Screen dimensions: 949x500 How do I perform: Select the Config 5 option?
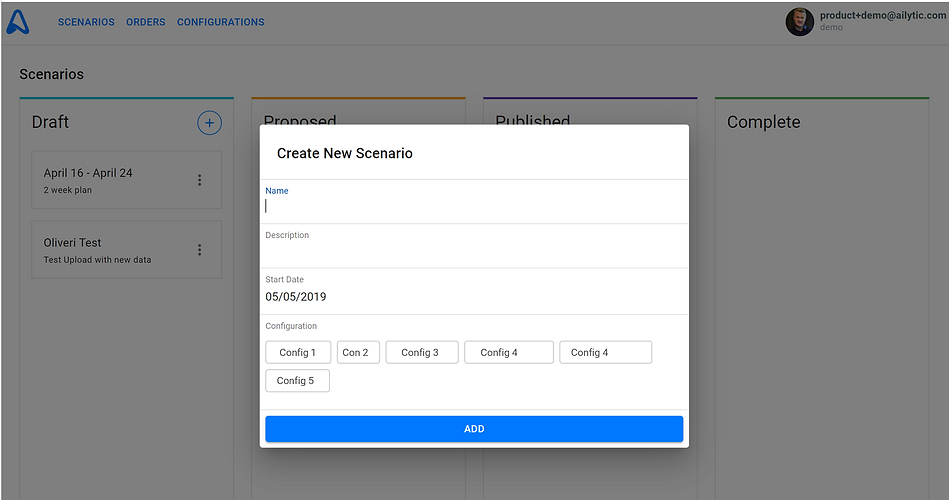click(x=297, y=381)
